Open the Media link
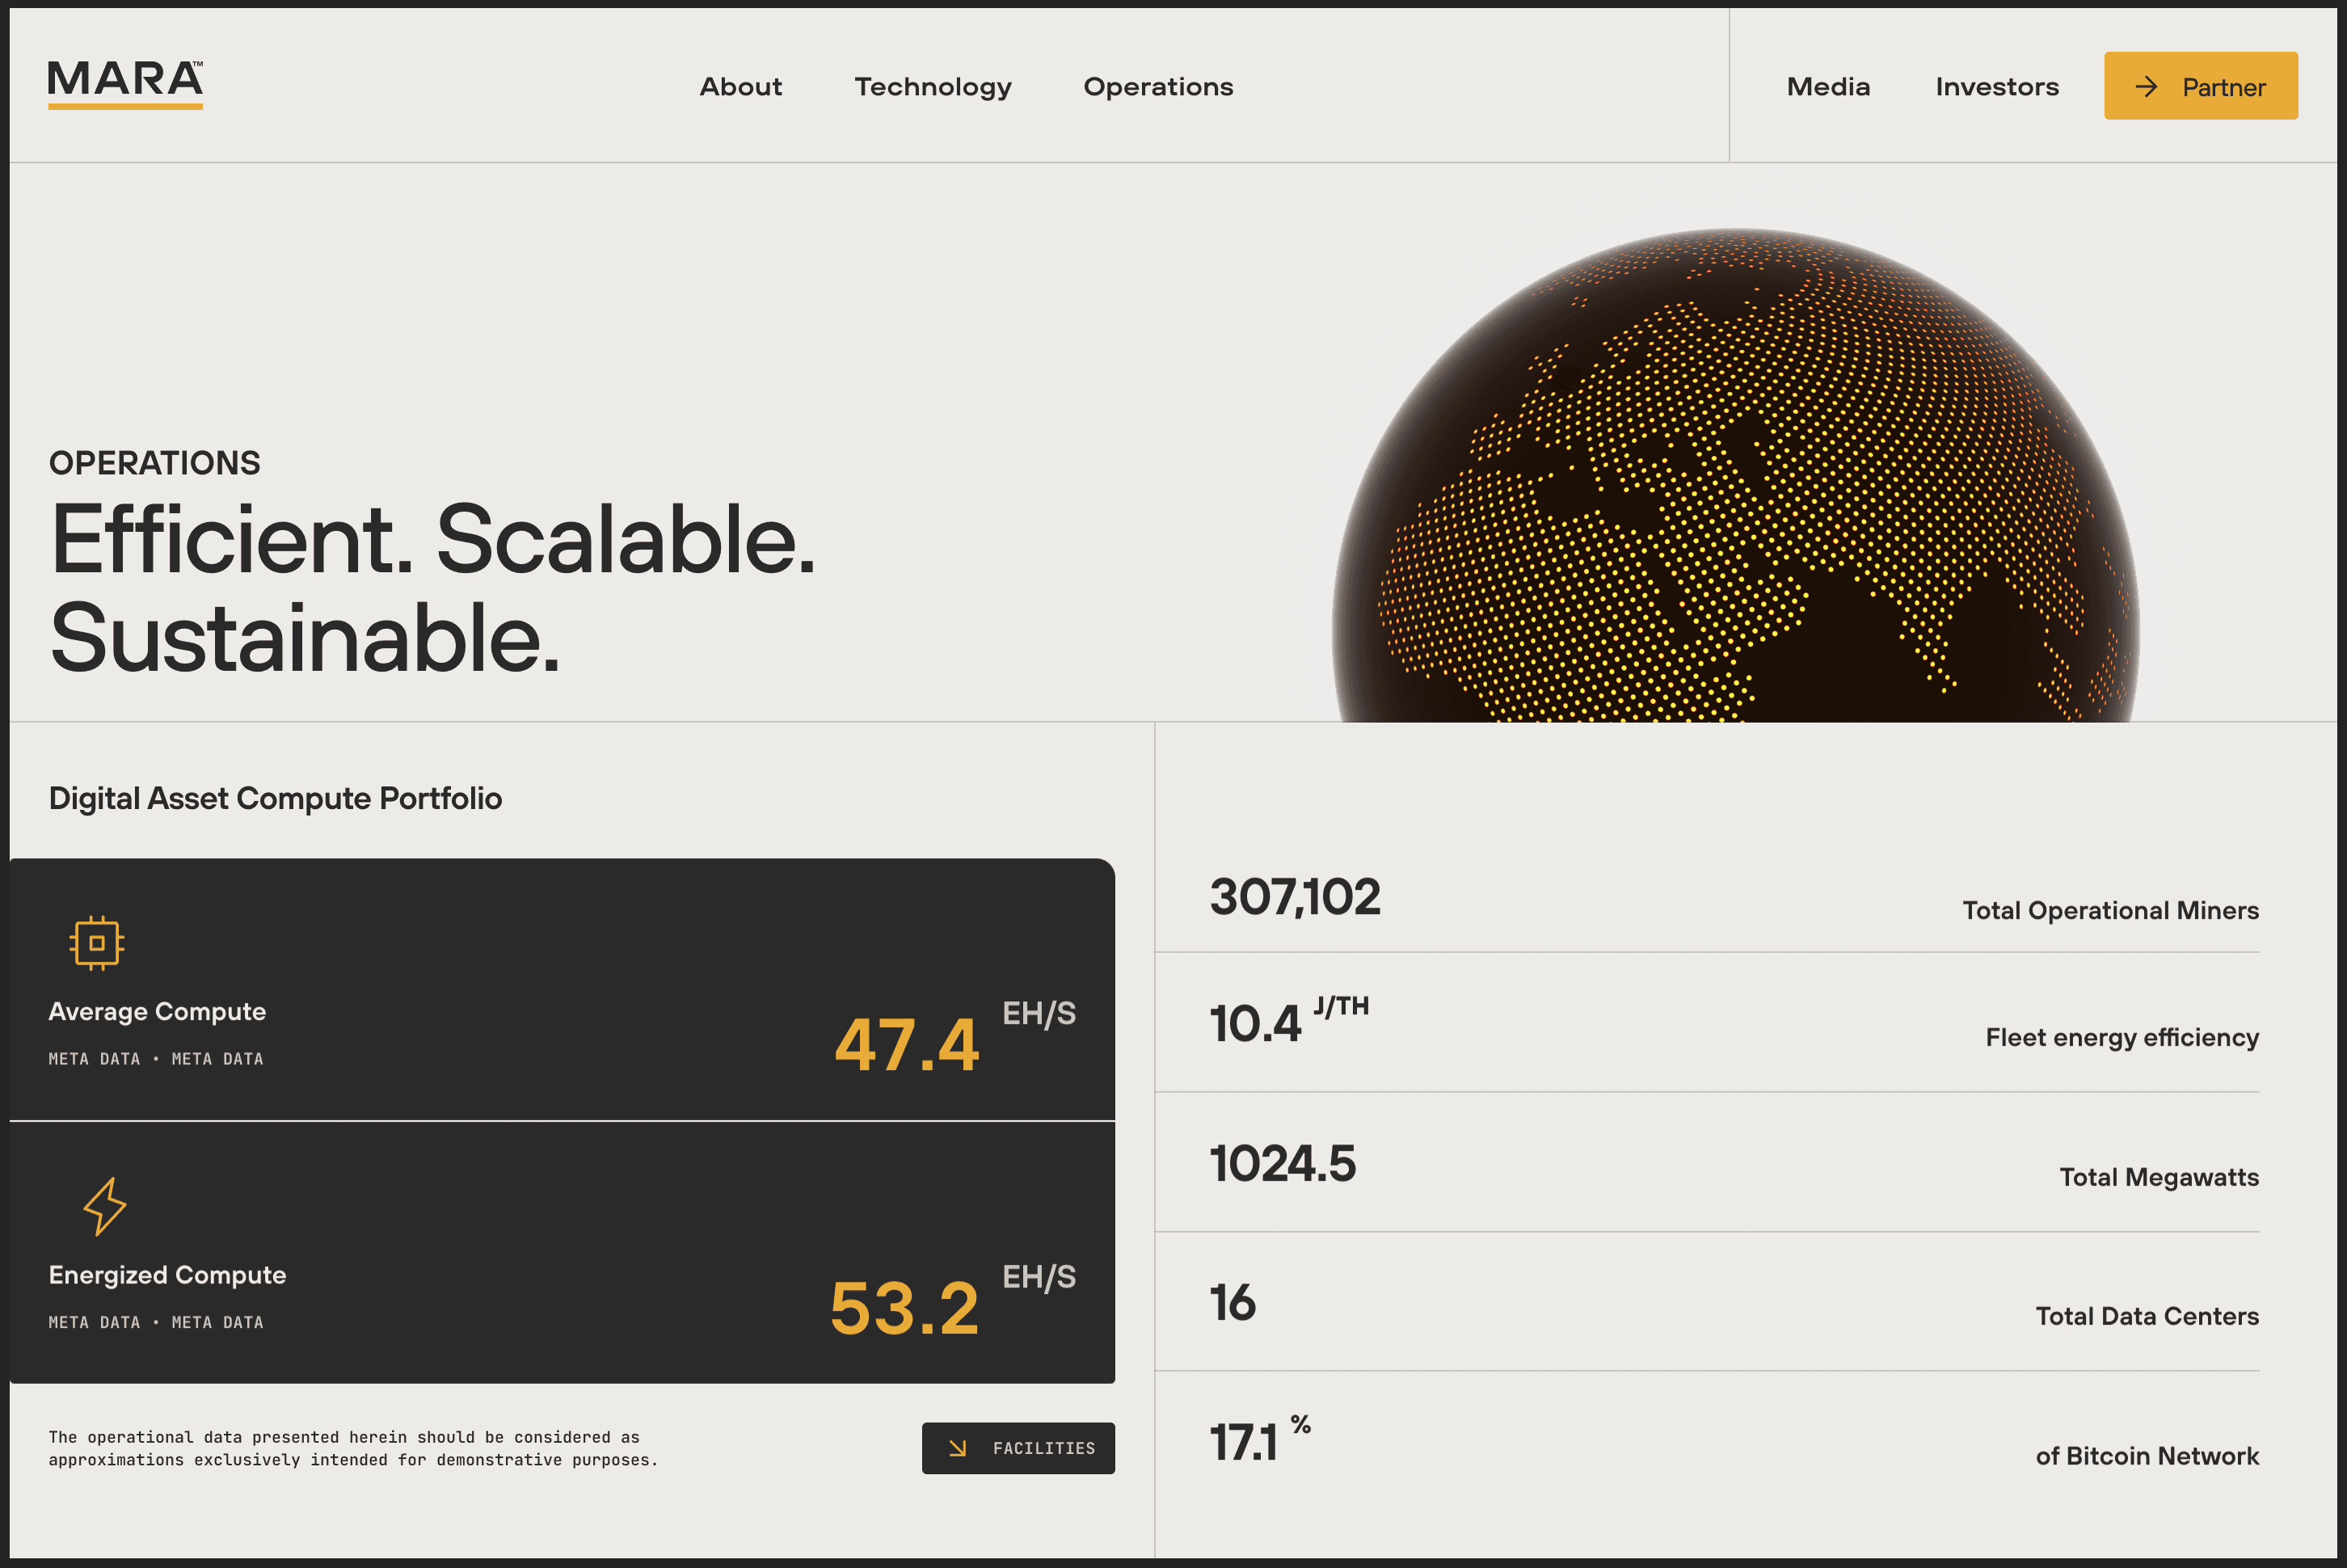This screenshot has width=2347, height=1568. [1827, 87]
